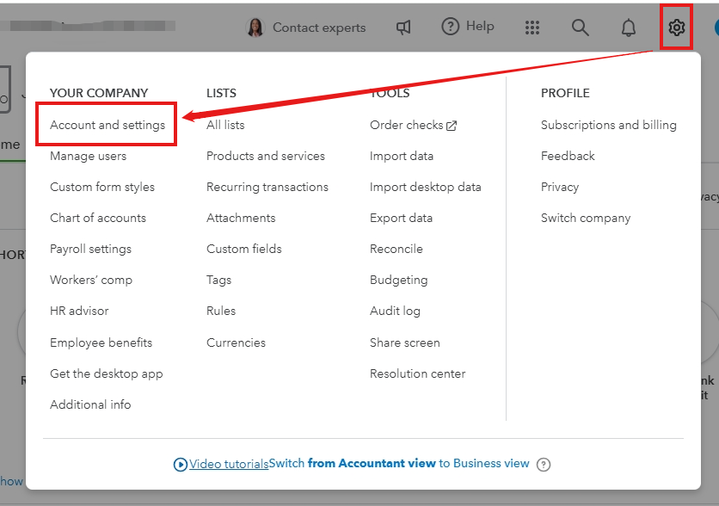
Task: Open Recurring transactions list
Action: [267, 187]
